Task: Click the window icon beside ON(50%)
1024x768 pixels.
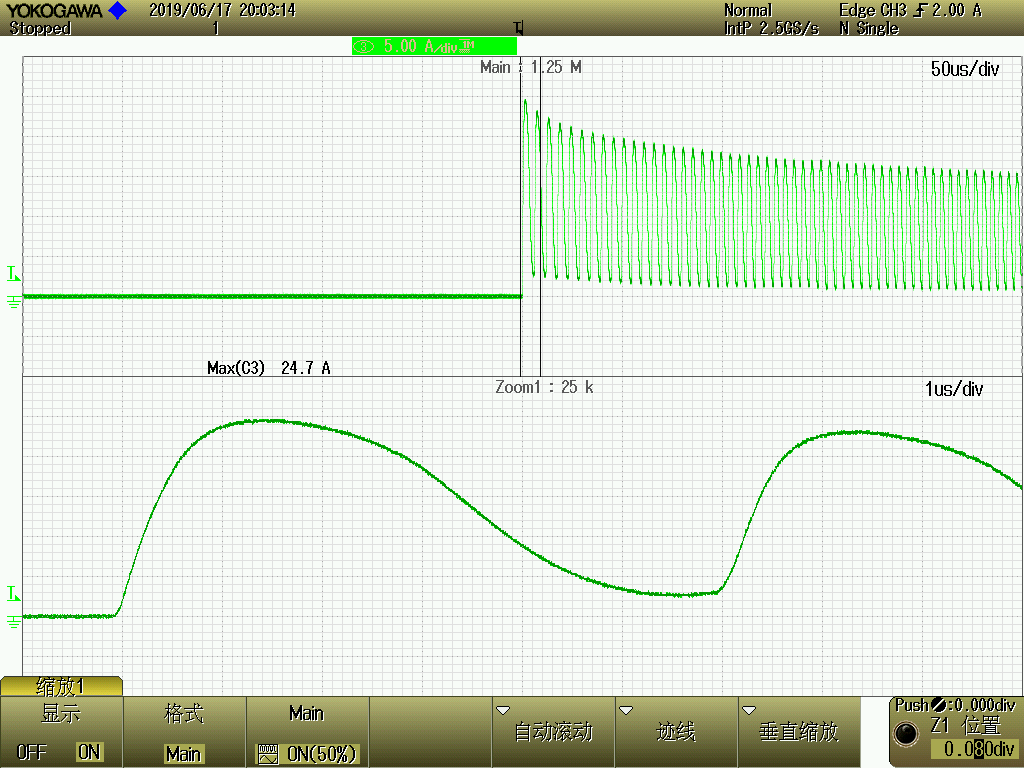Action: click(x=268, y=754)
